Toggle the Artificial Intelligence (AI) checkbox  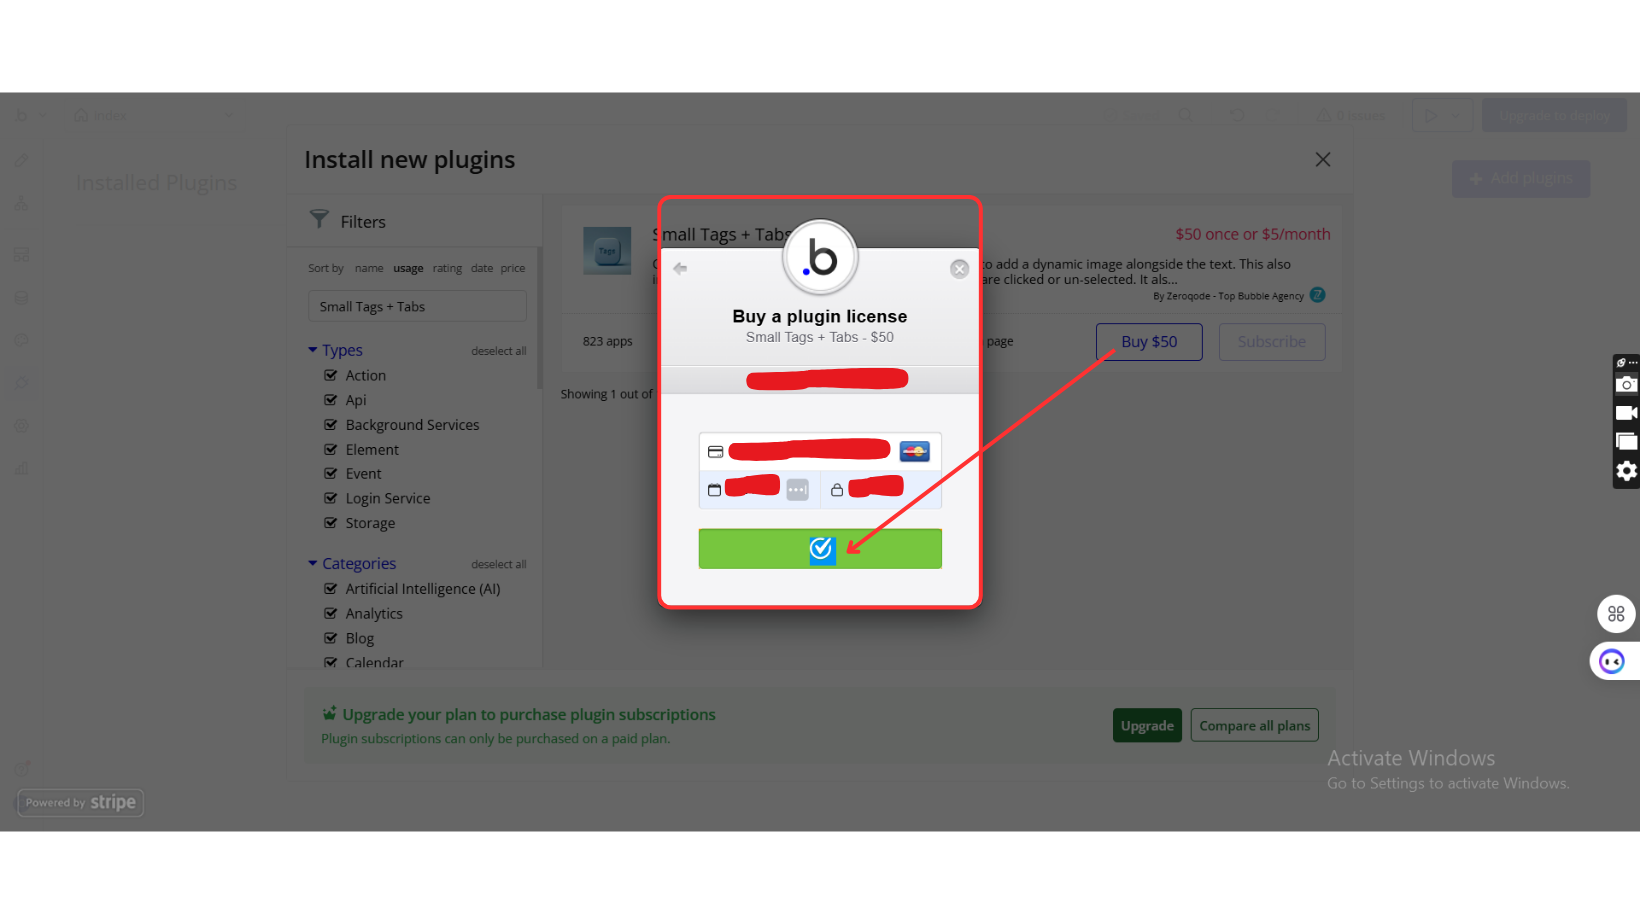(x=330, y=589)
